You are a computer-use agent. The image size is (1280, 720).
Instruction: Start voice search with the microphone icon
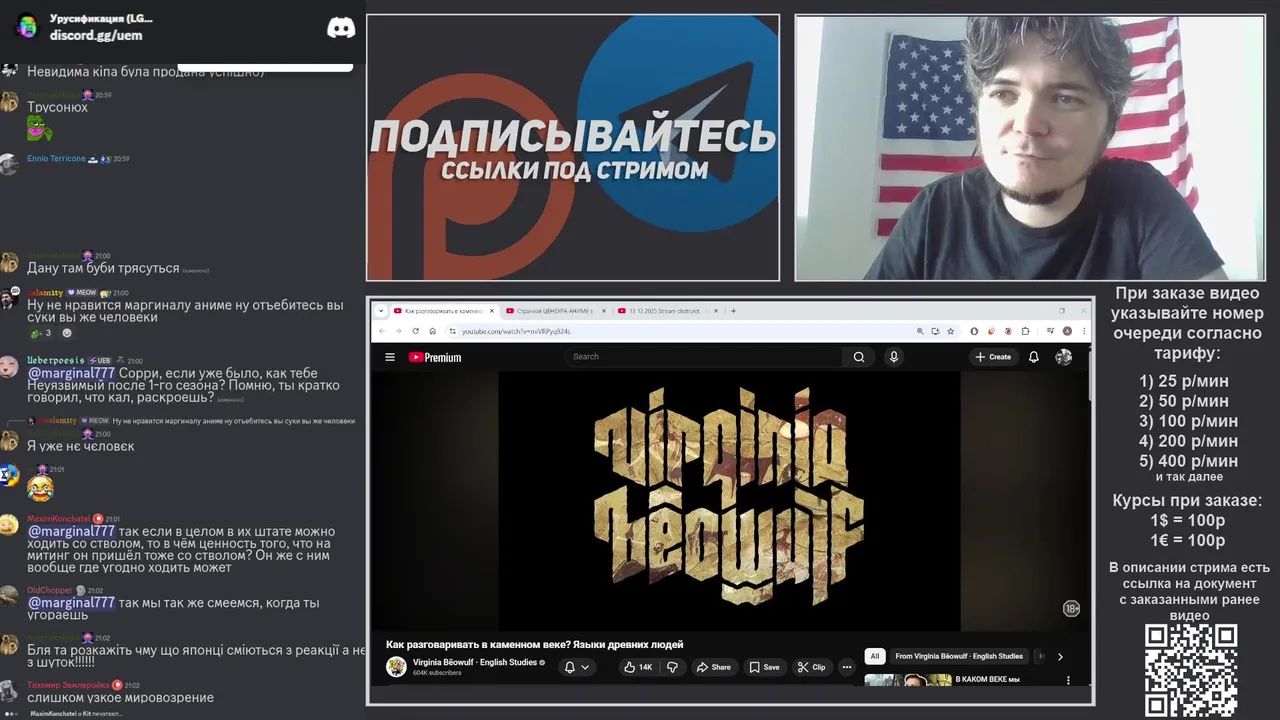click(894, 357)
